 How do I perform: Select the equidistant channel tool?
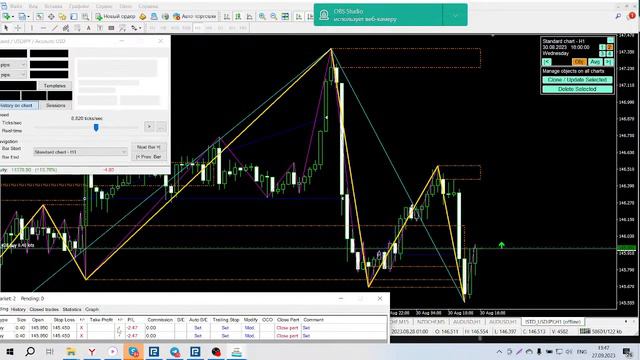click(66, 28)
